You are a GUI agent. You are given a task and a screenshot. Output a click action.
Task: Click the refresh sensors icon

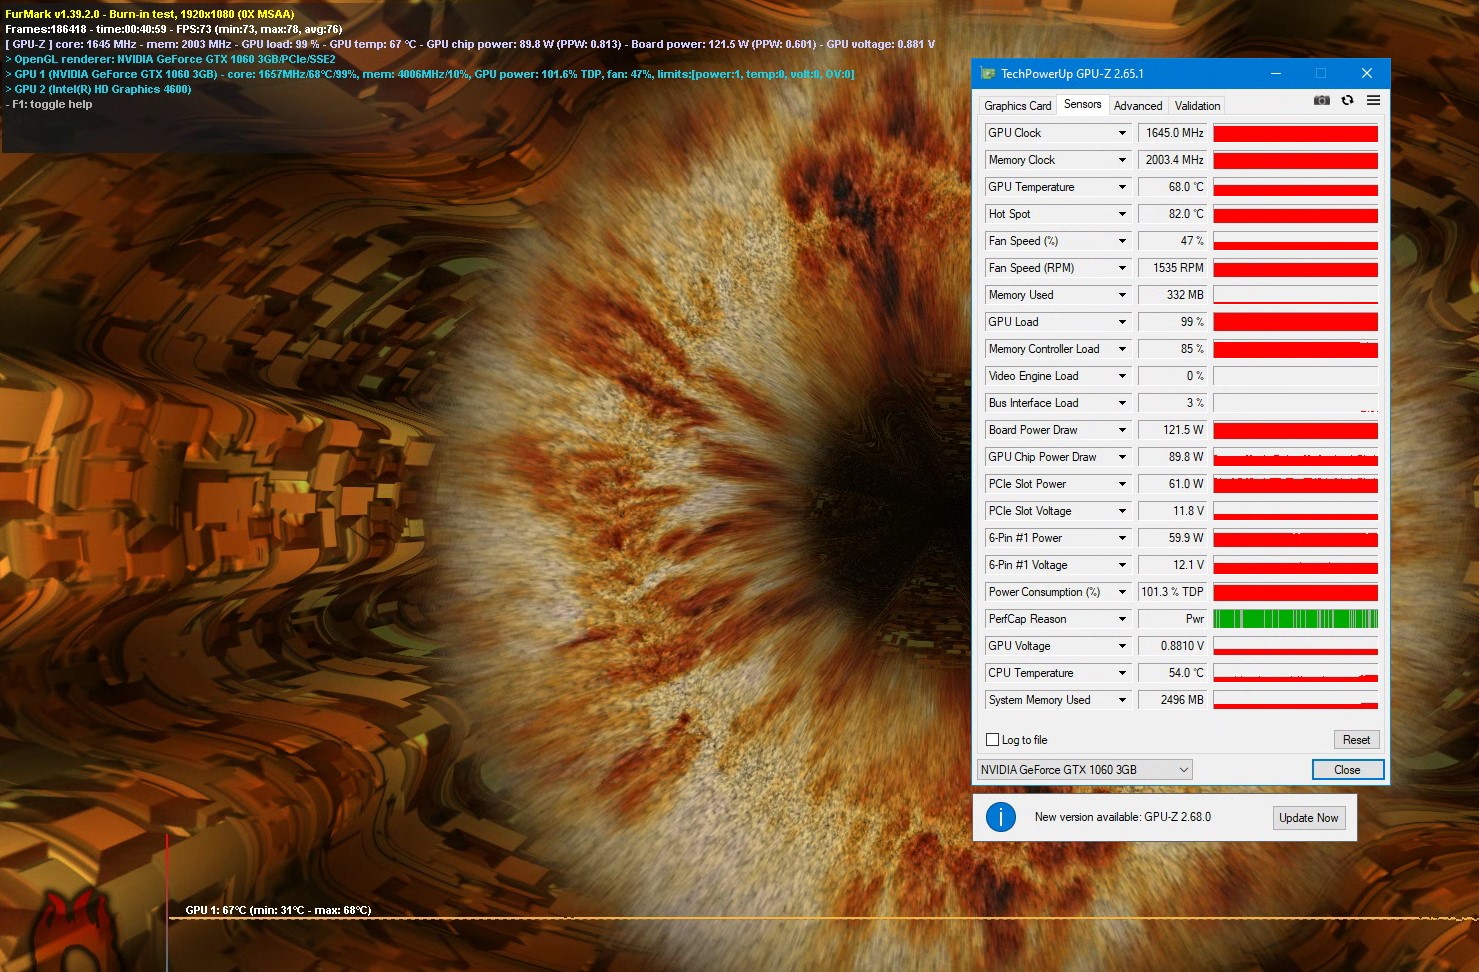click(x=1347, y=101)
